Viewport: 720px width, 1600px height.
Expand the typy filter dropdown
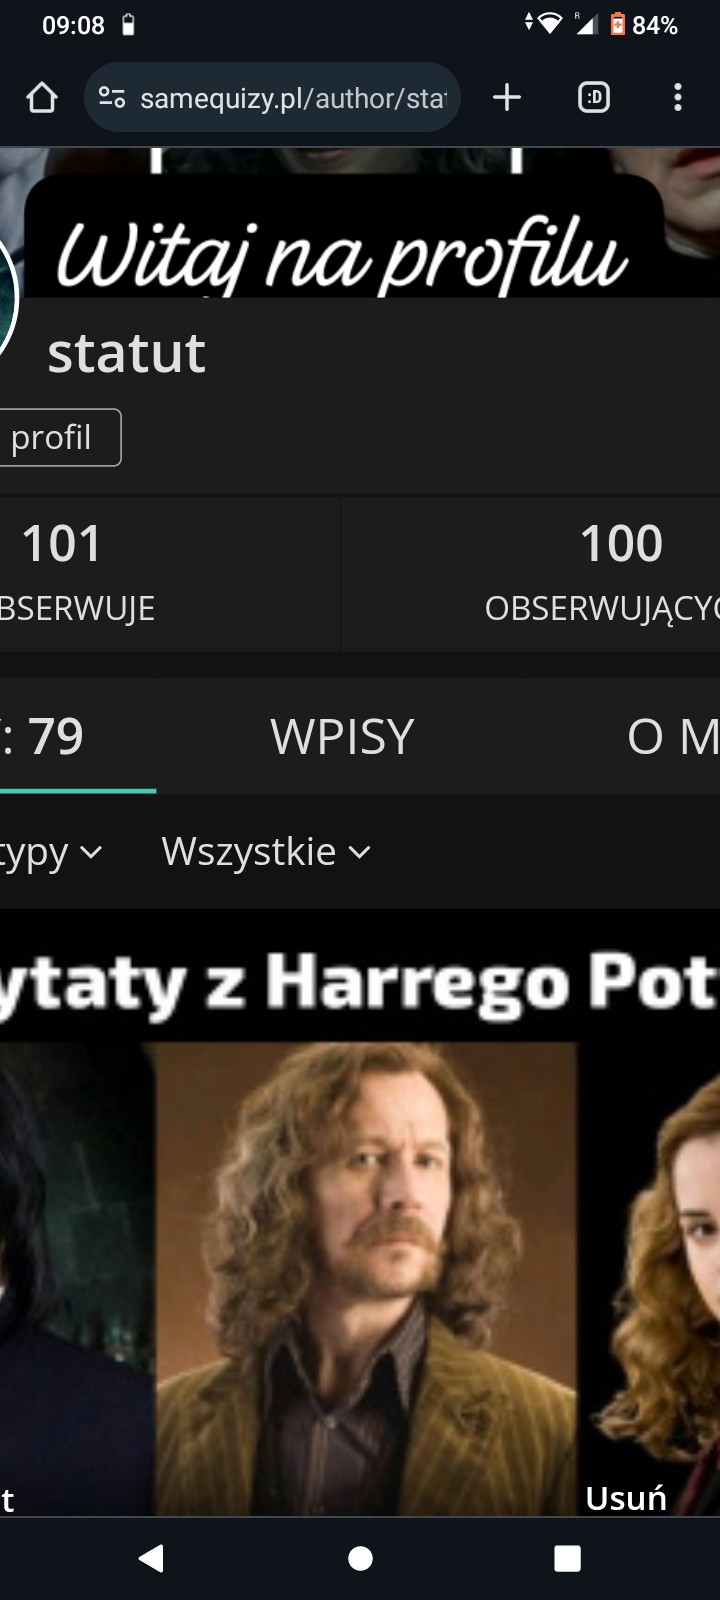click(x=51, y=852)
